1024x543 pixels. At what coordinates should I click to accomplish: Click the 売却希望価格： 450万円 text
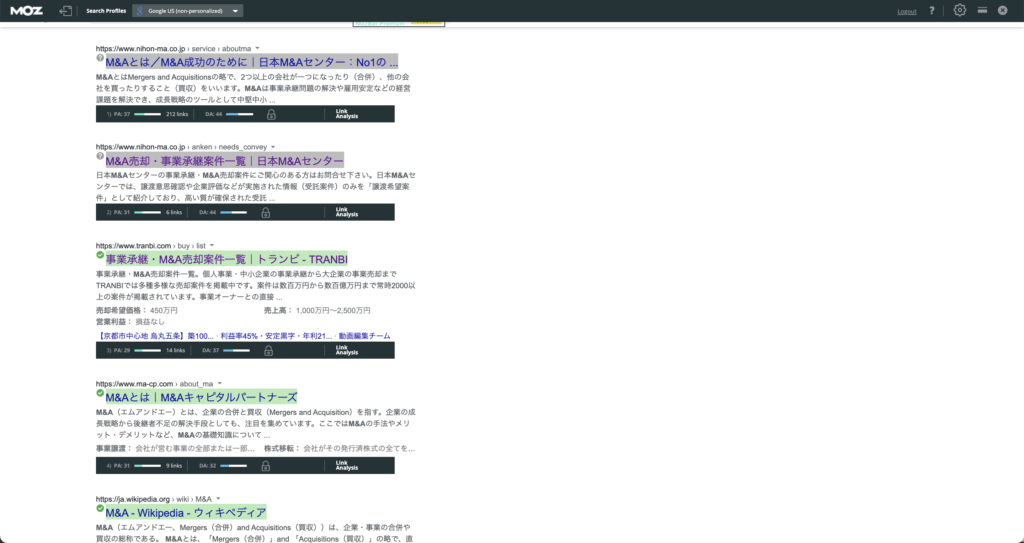coord(136,310)
